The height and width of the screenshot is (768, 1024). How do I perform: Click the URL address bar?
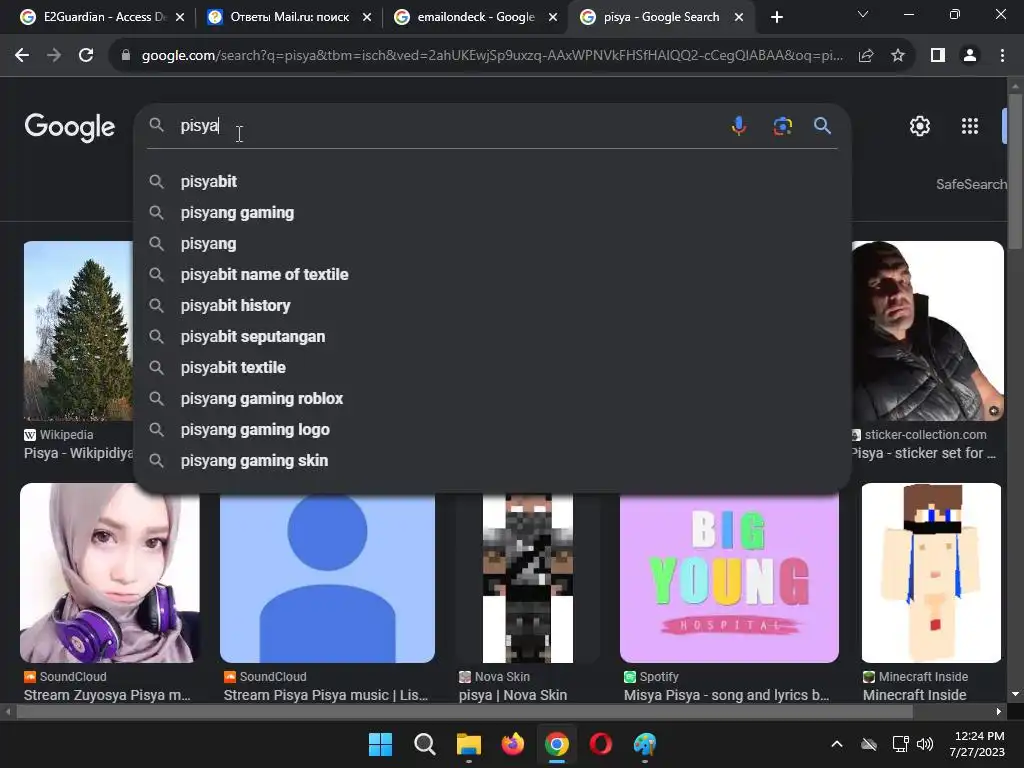tap(492, 56)
